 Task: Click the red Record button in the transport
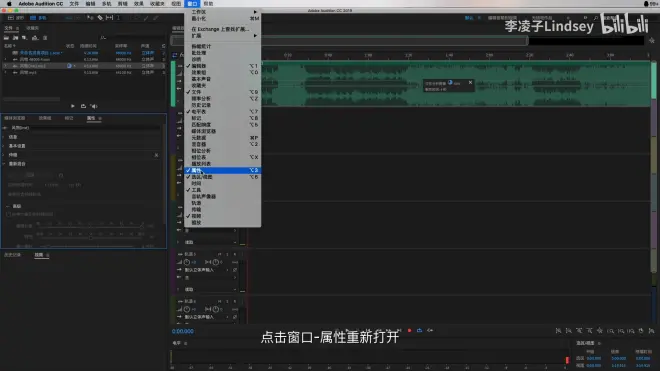pyautogui.click(x=409, y=331)
